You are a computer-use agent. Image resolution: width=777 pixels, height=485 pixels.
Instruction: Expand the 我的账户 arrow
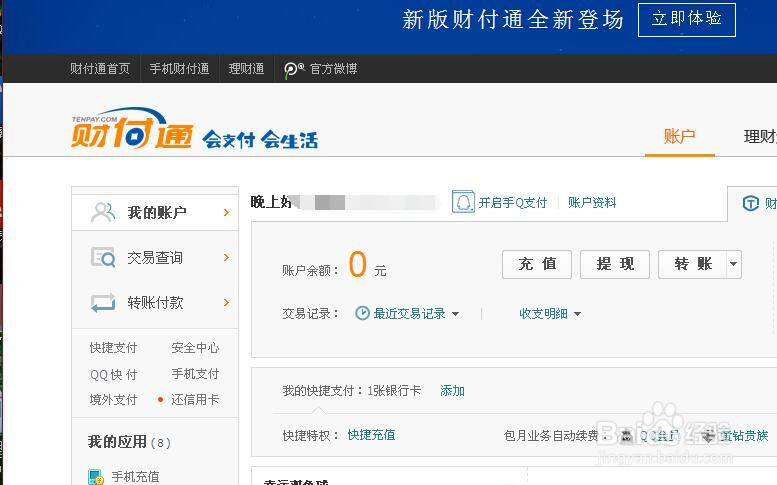tap(226, 213)
